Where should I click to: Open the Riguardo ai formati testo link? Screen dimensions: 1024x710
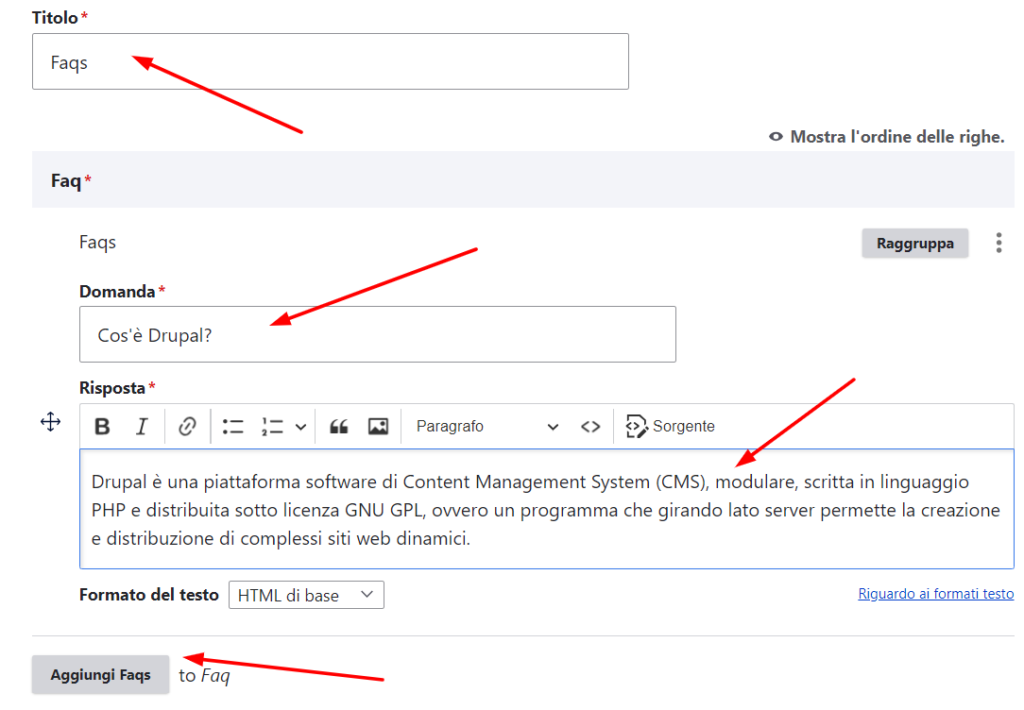pos(936,593)
